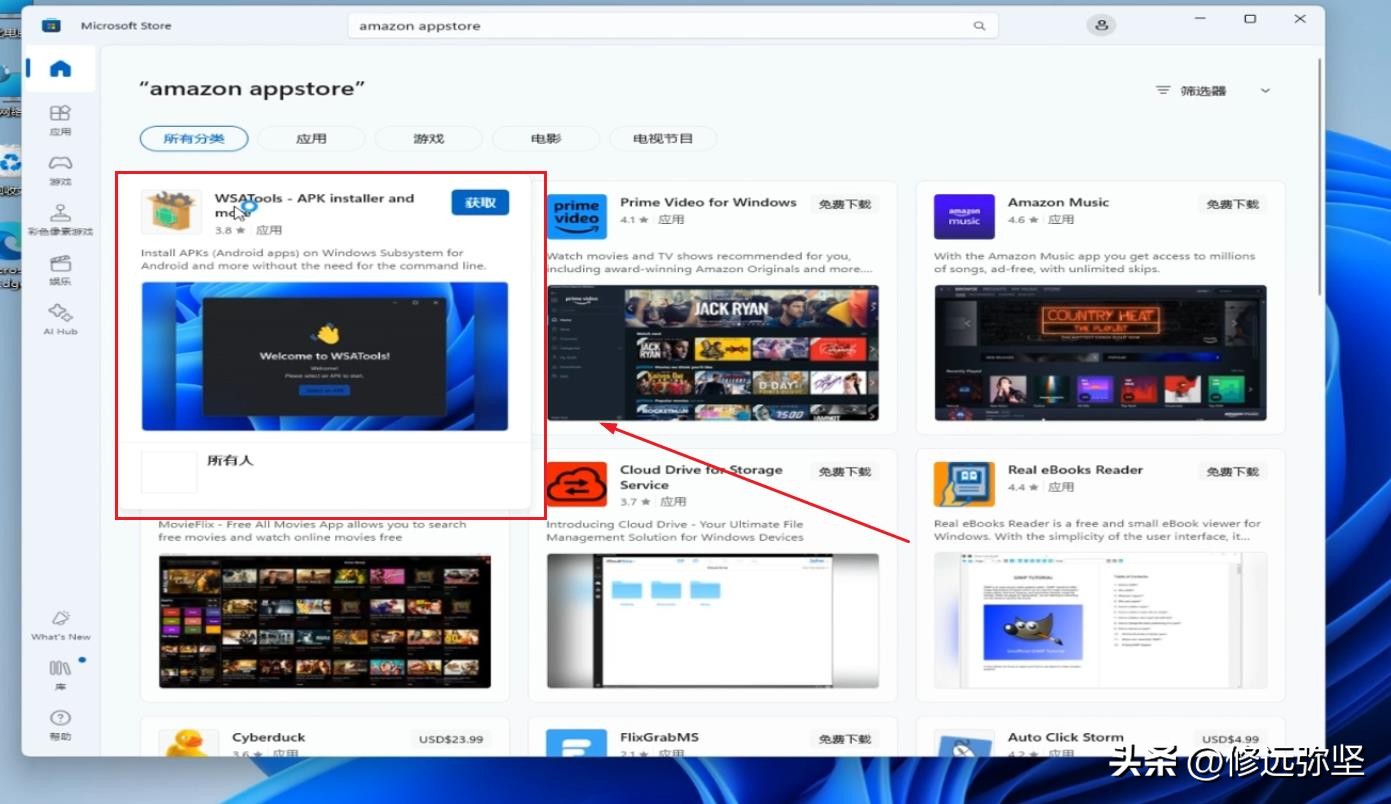Click the Amazon Music app icon
1391x804 pixels.
point(964,217)
